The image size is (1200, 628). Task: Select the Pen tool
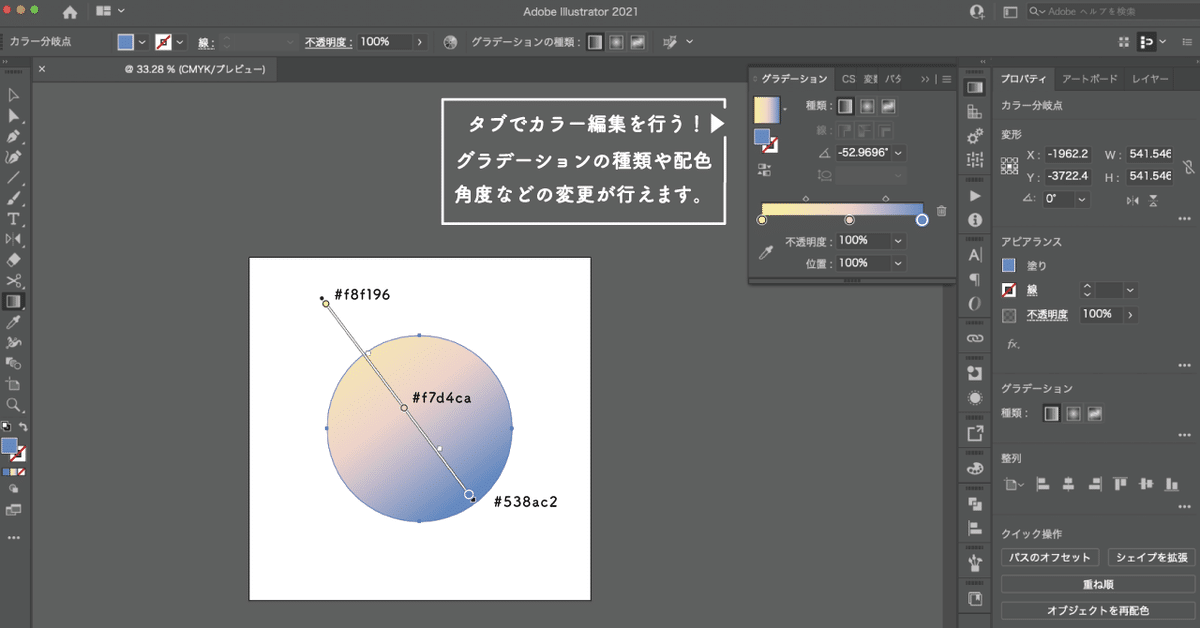(13, 137)
